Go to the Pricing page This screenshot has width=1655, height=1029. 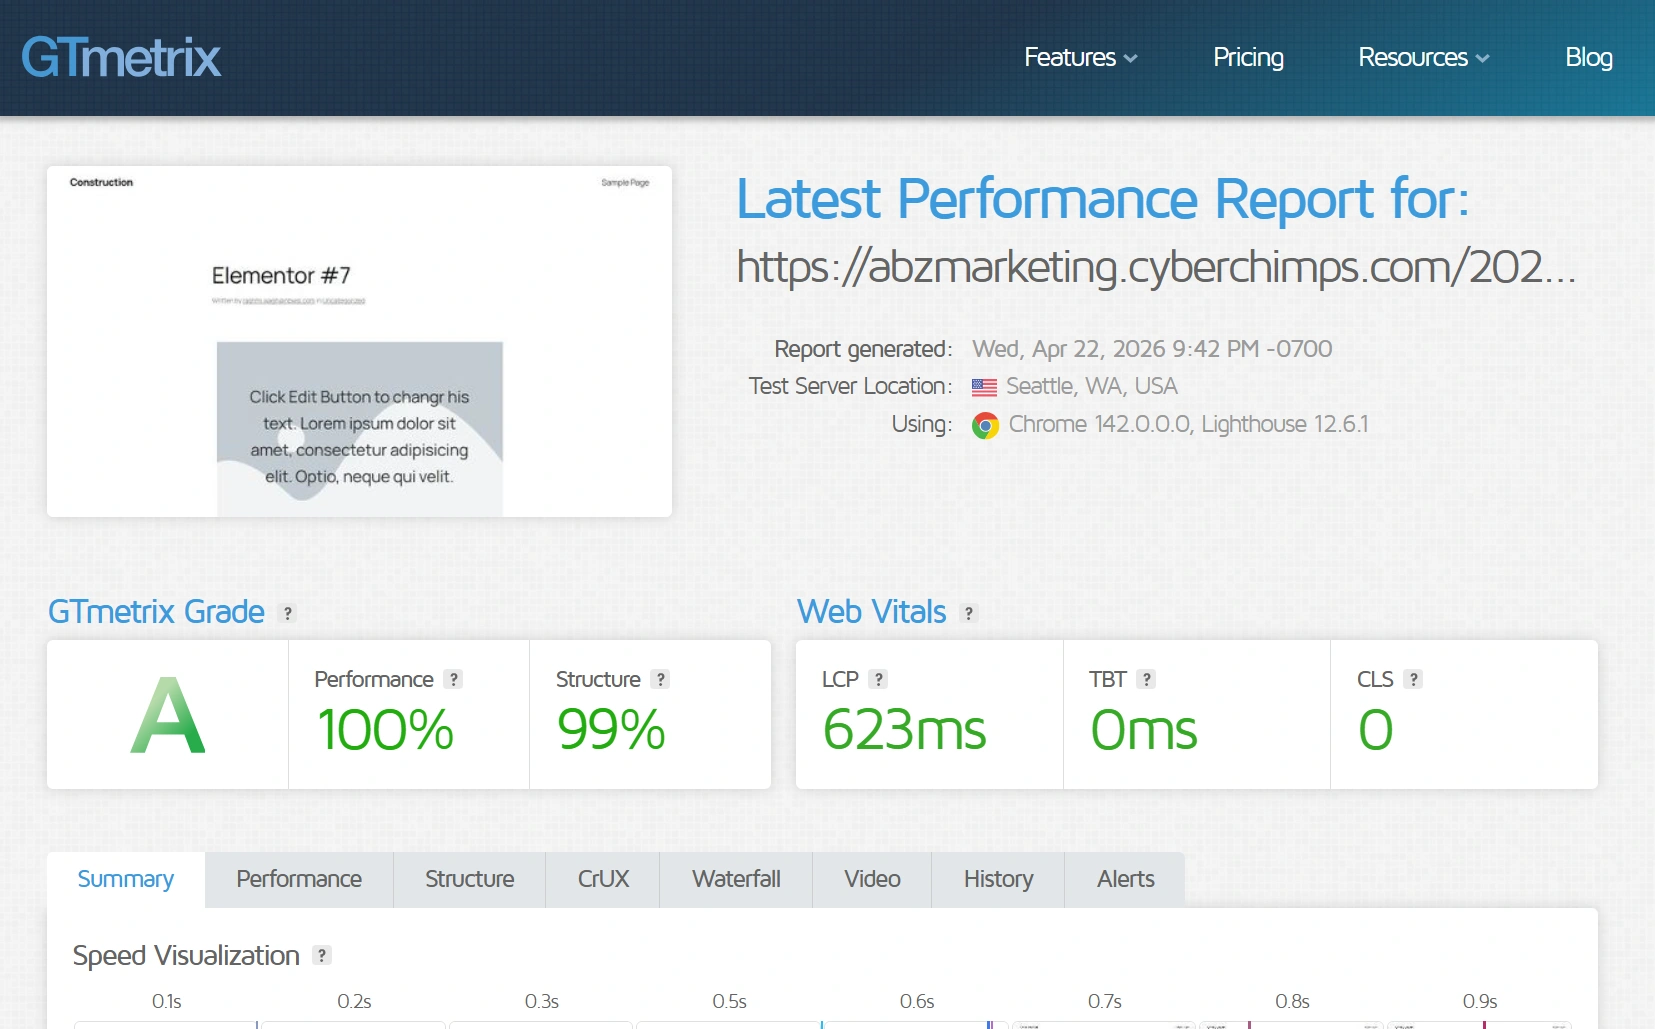(x=1248, y=57)
